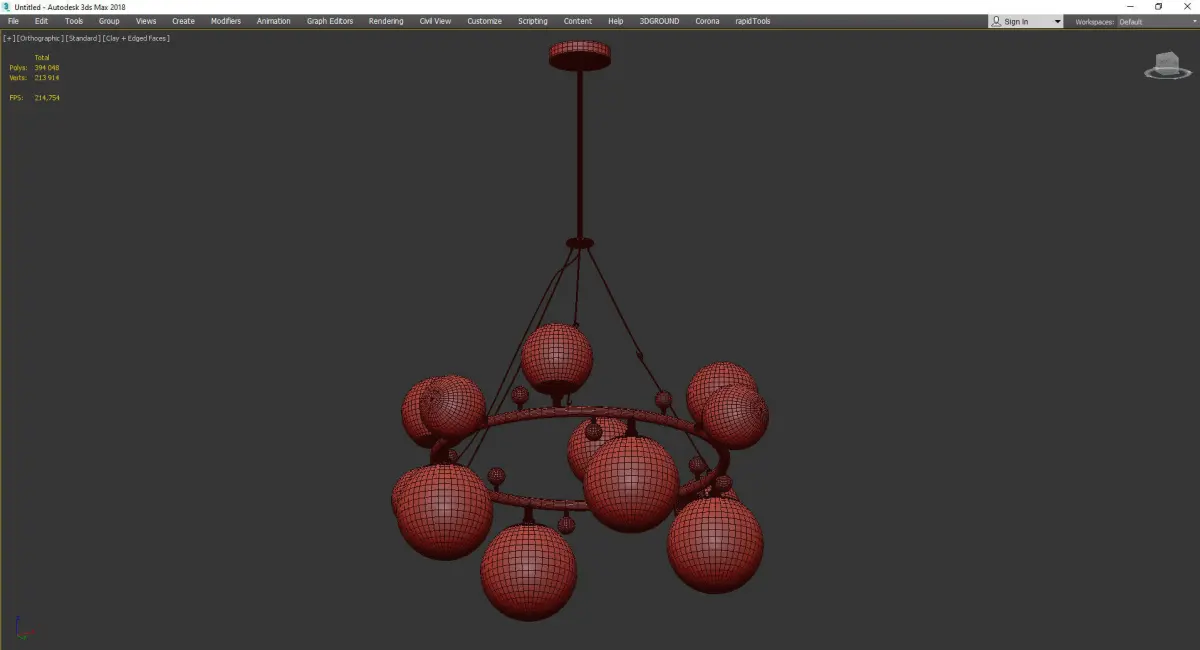Open the Content menu
The width and height of the screenshot is (1200, 650).
577,21
